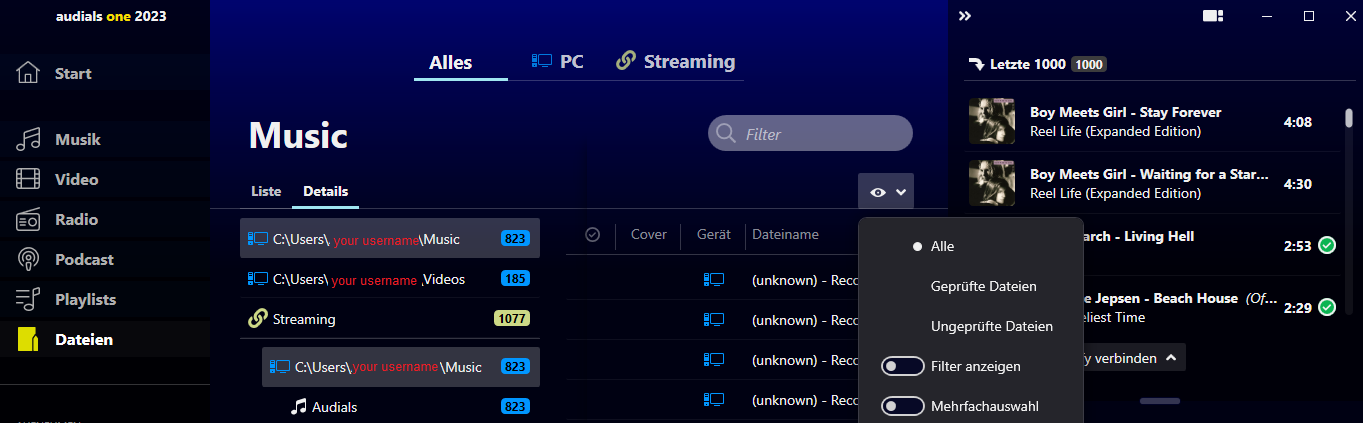
Task: Click the PC device icon in third file row
Action: pyautogui.click(x=713, y=360)
